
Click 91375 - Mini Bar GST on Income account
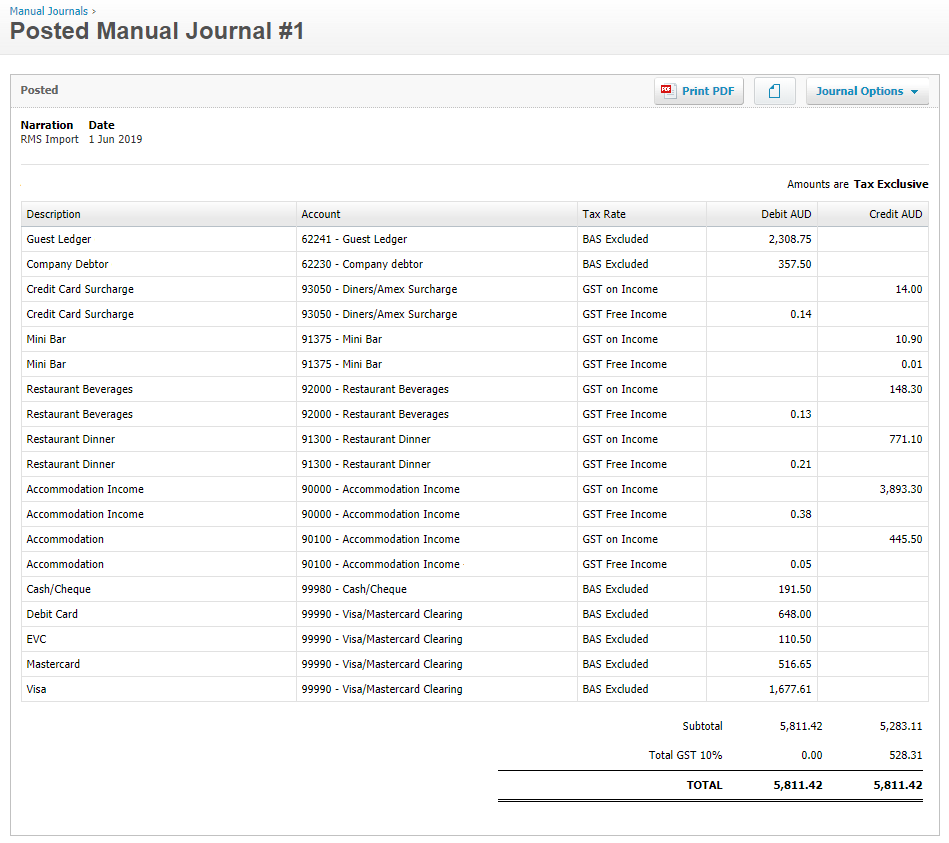pos(342,339)
